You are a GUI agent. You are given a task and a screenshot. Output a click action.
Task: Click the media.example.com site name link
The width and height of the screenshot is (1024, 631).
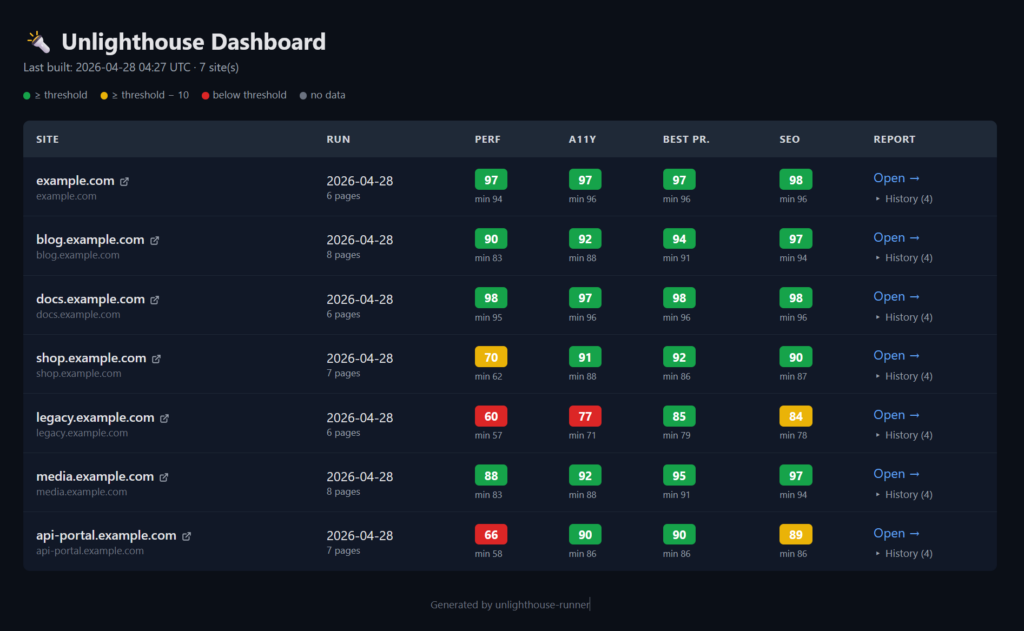pos(95,476)
